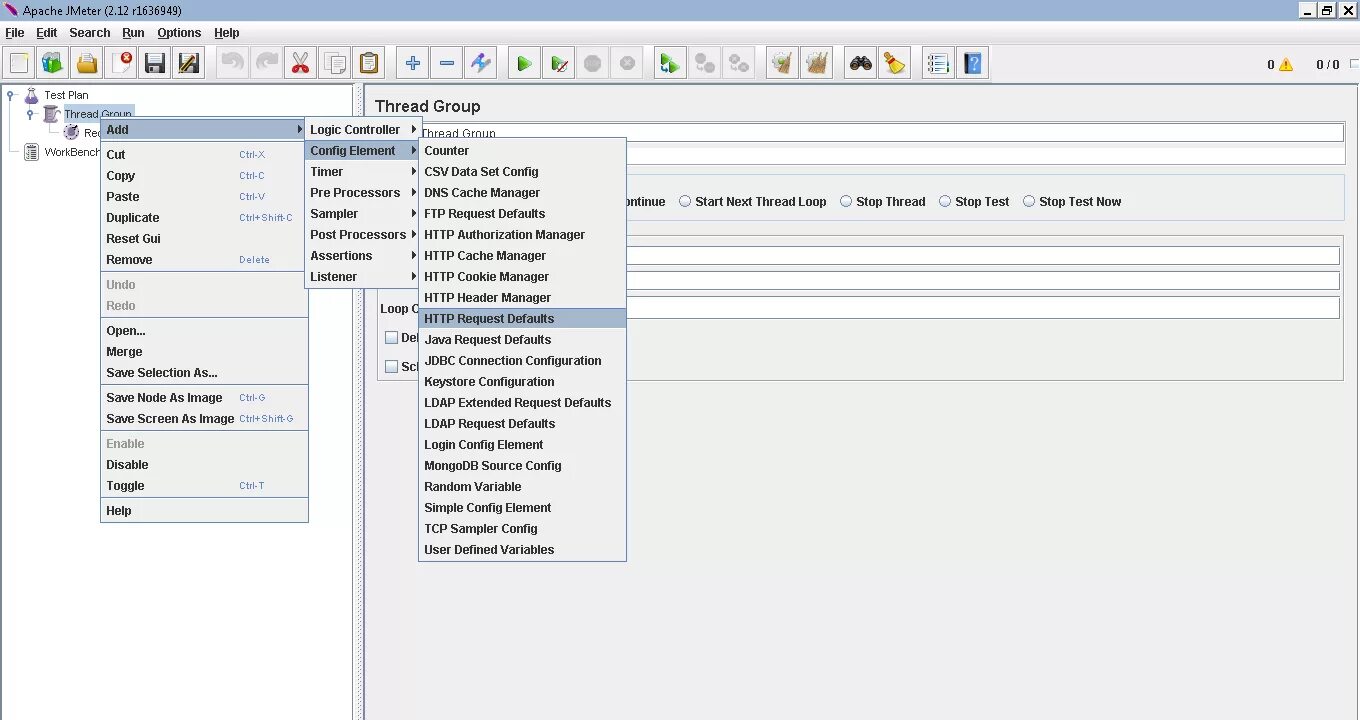Screen dimensions: 1360x720
Task: Click the Thread Group name input field
Action: pyautogui.click(x=881, y=133)
